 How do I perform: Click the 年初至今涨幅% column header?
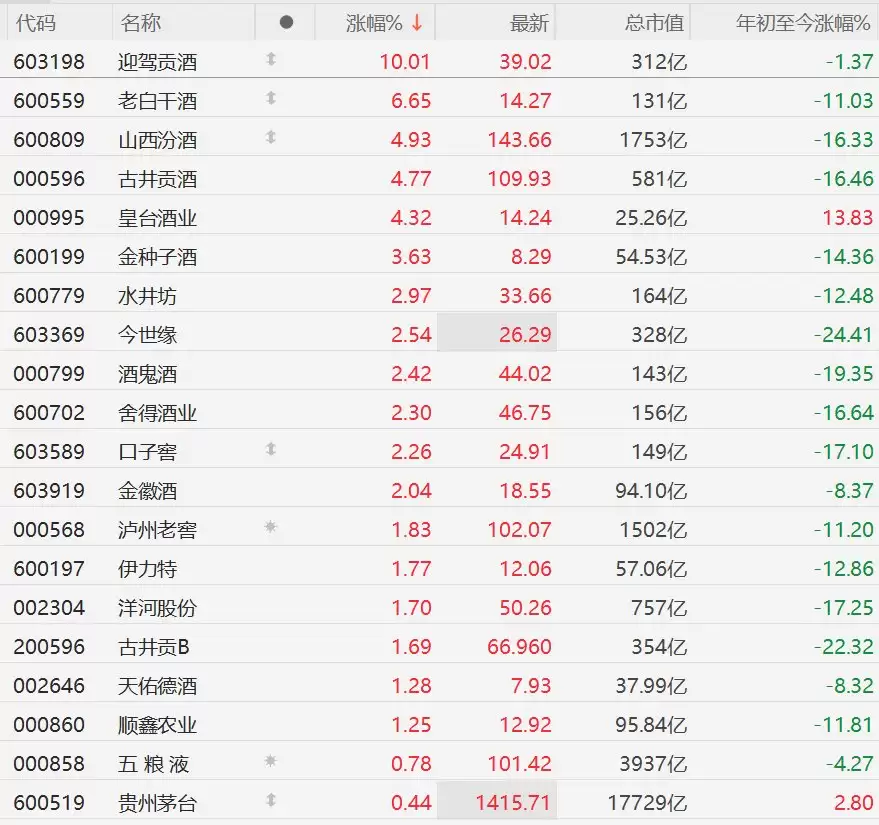coord(803,22)
